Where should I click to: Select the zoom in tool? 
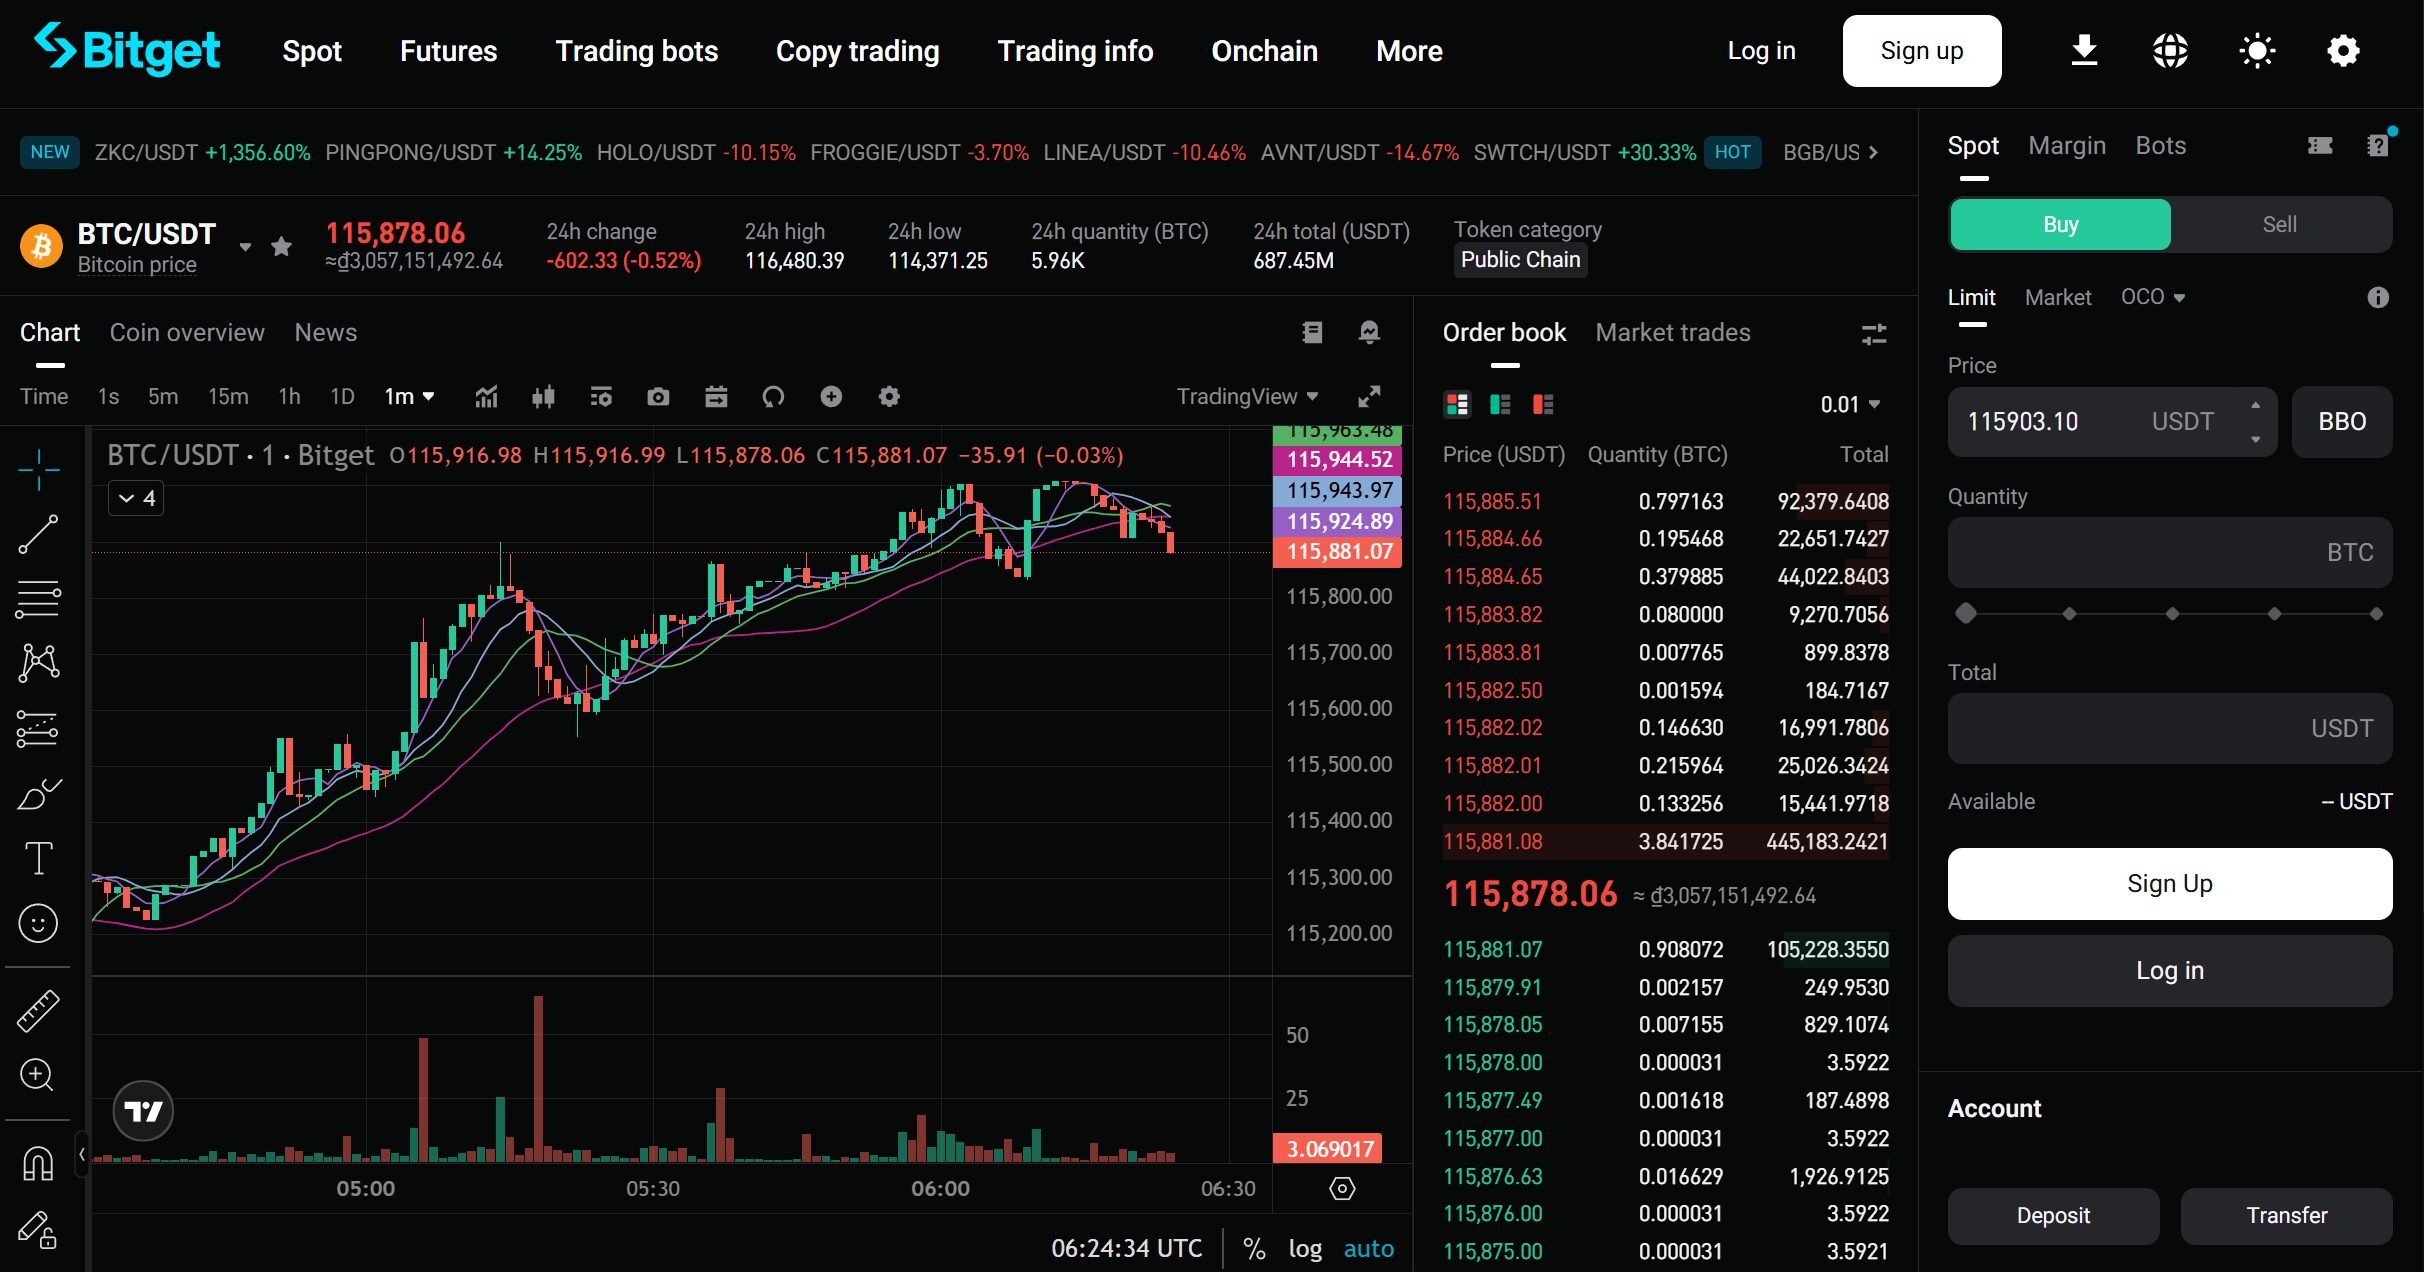click(x=37, y=1075)
